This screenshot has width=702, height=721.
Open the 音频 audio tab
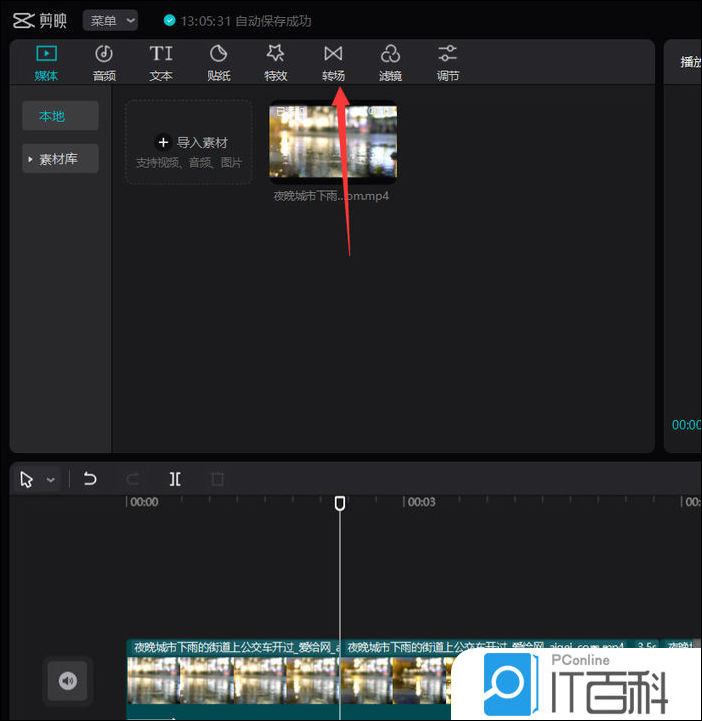[104, 63]
